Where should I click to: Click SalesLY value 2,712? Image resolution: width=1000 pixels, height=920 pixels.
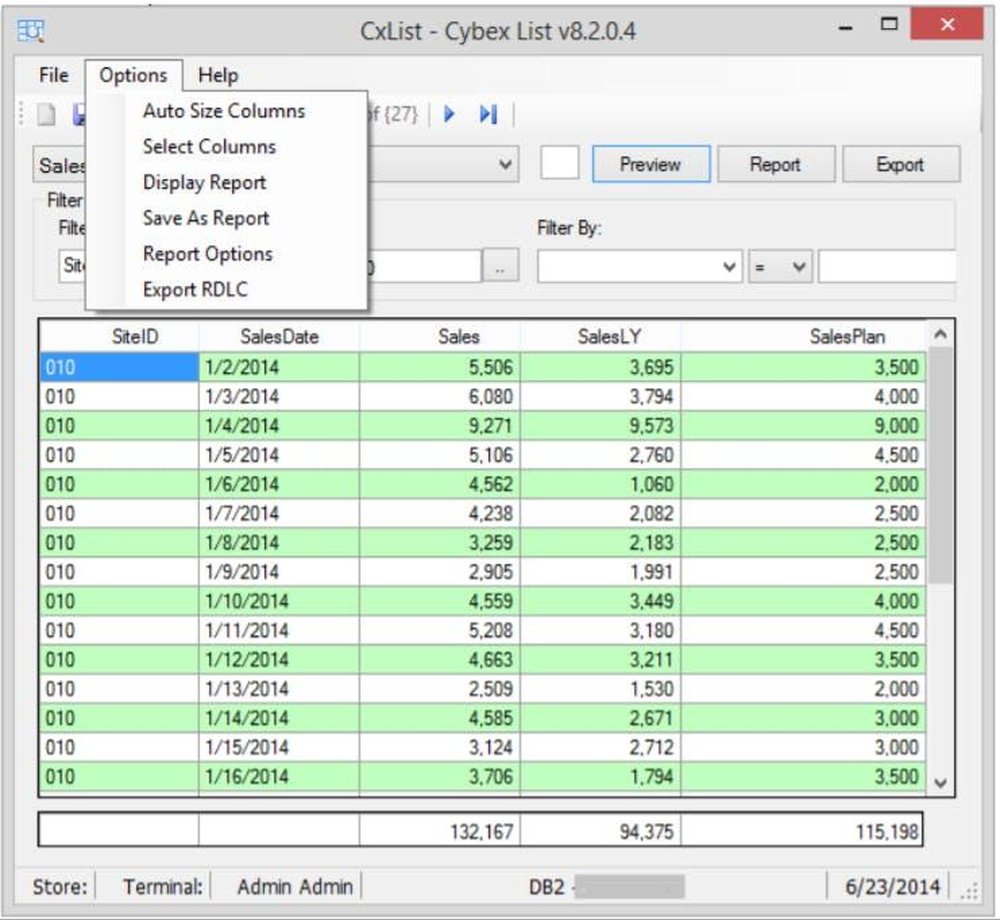(x=601, y=748)
